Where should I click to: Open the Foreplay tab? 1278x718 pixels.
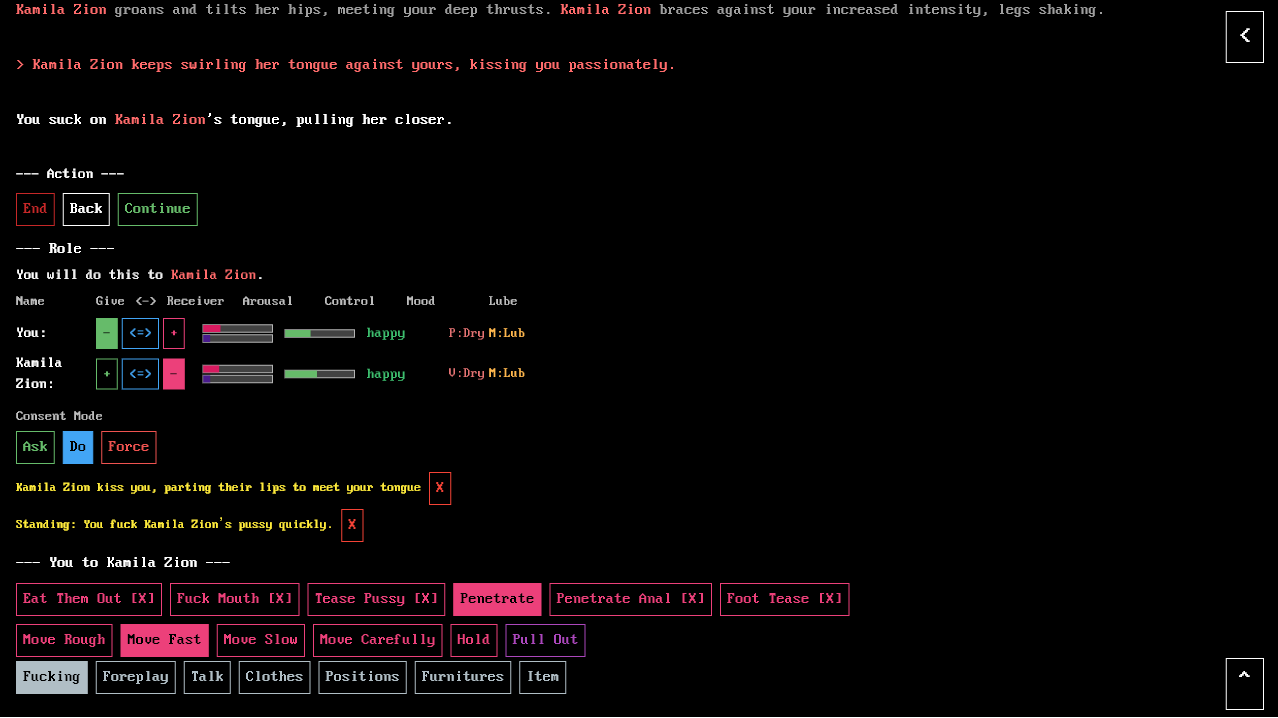[x=136, y=677]
